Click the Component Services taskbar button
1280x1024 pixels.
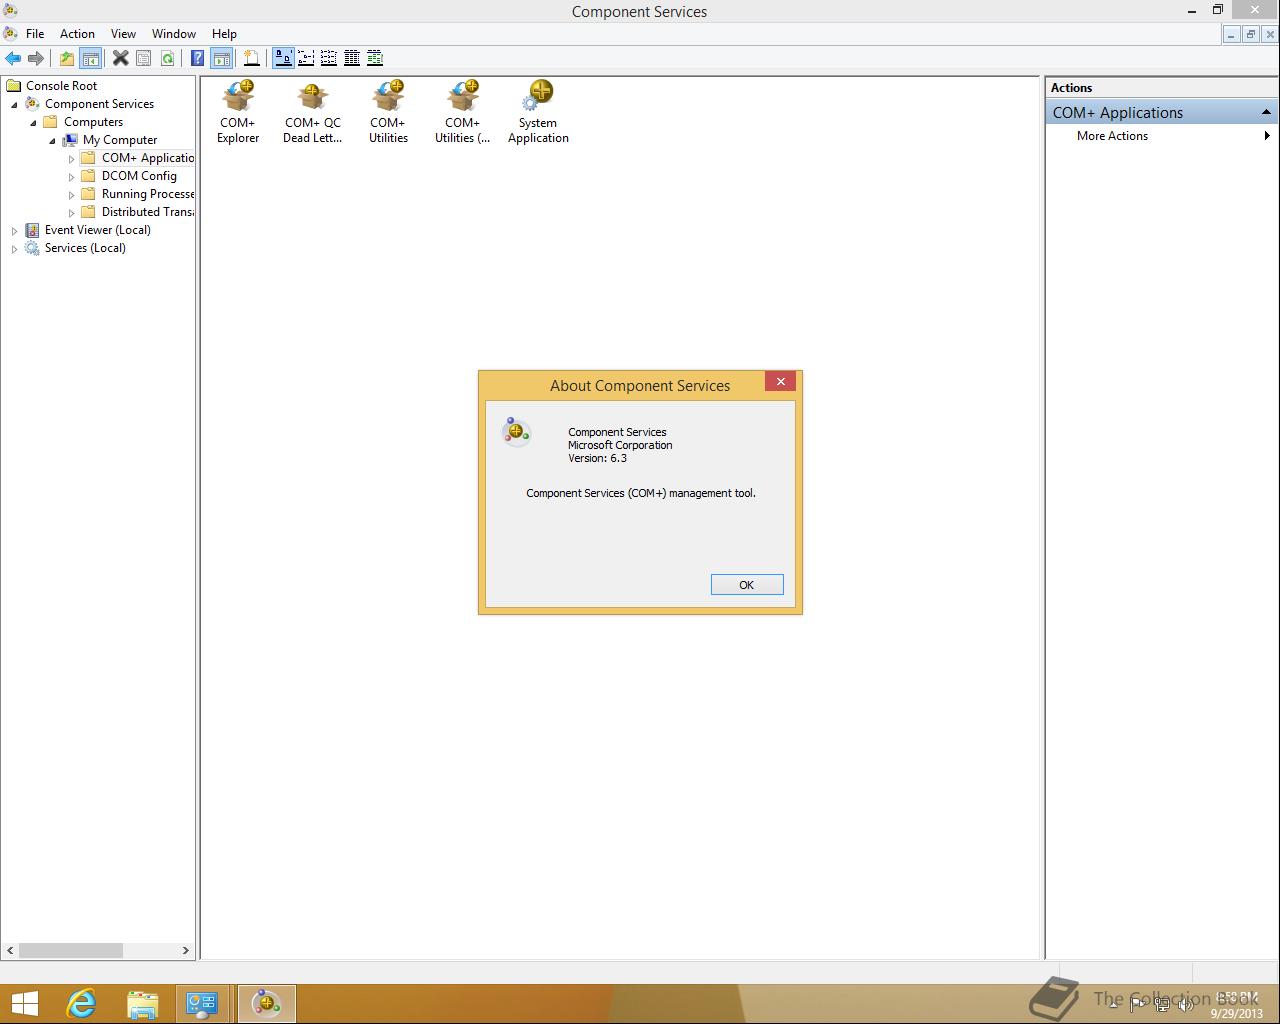click(x=266, y=1003)
